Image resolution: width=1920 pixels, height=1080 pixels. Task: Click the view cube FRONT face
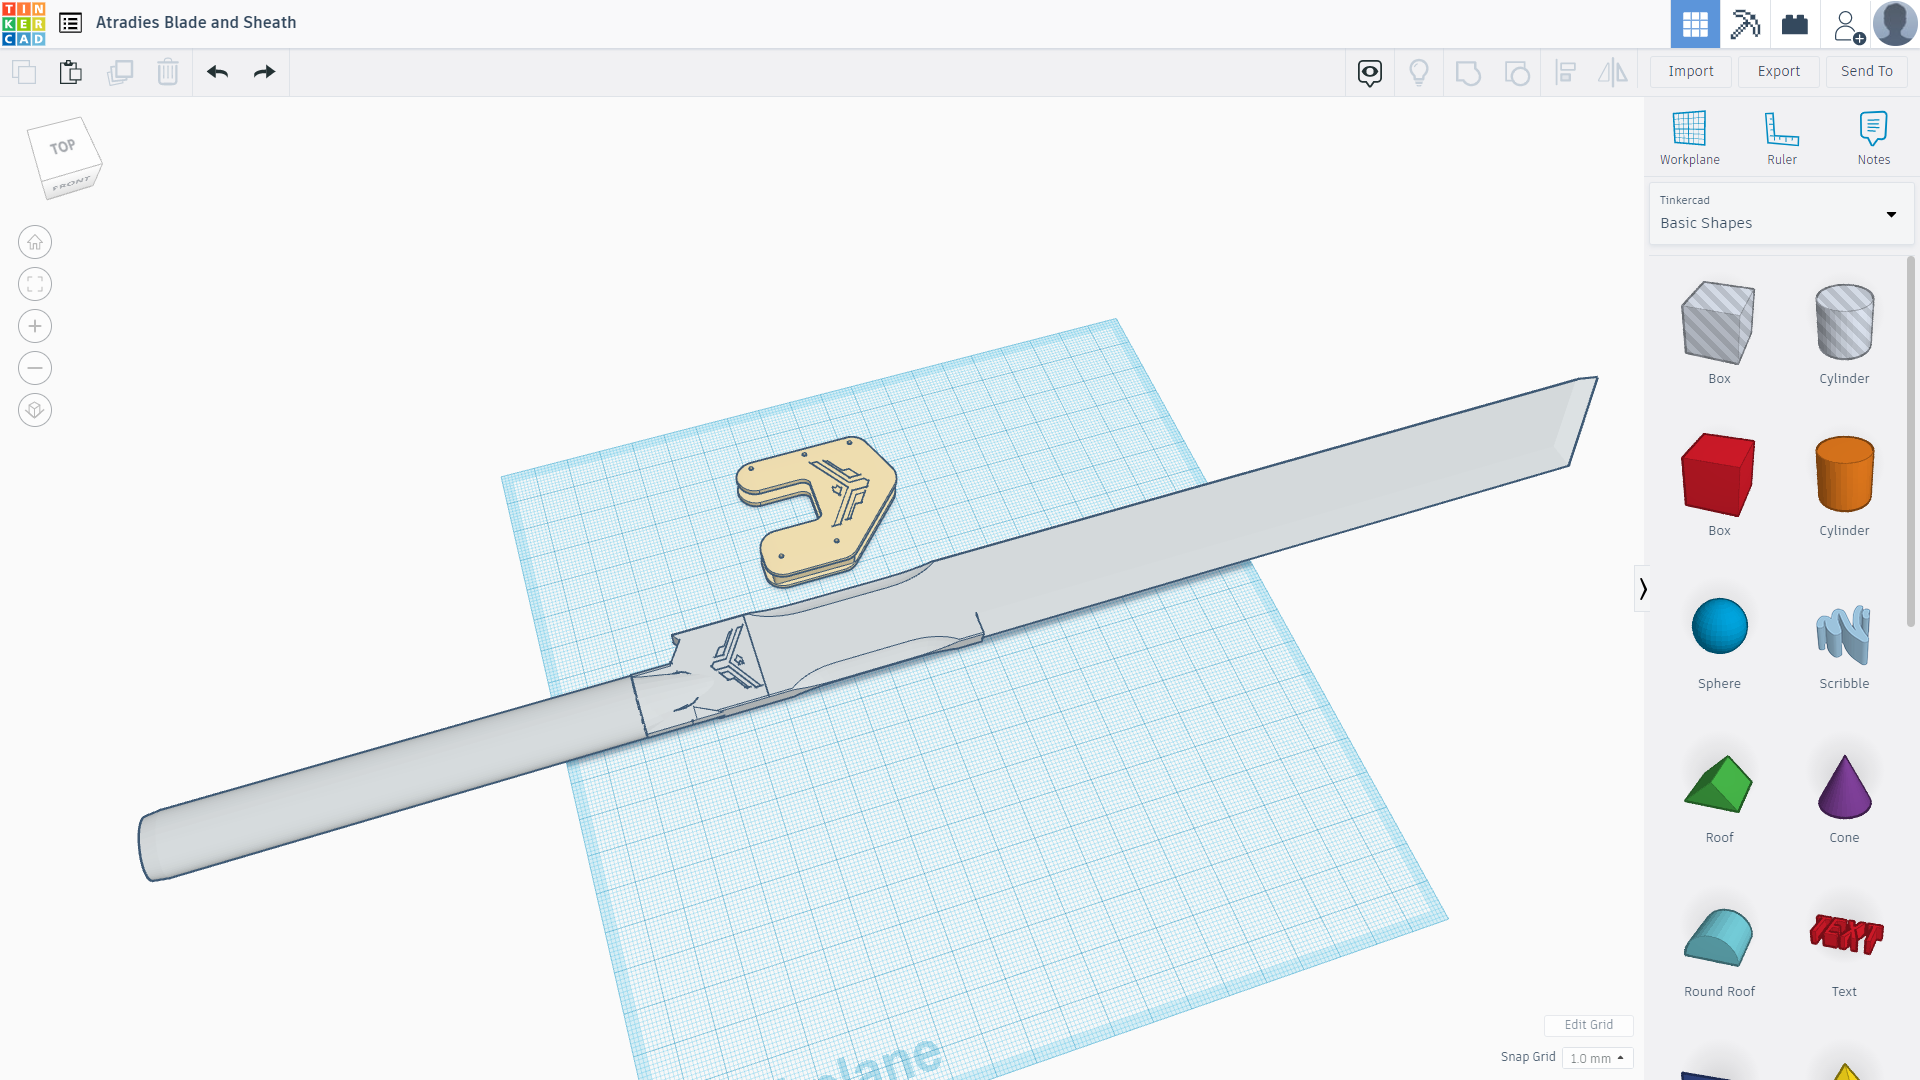click(x=72, y=184)
